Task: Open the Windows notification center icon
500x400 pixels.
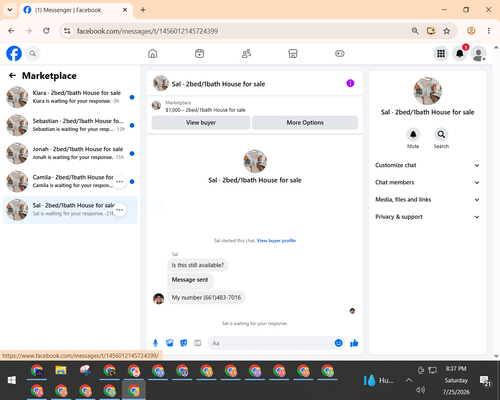Action: tap(485, 381)
